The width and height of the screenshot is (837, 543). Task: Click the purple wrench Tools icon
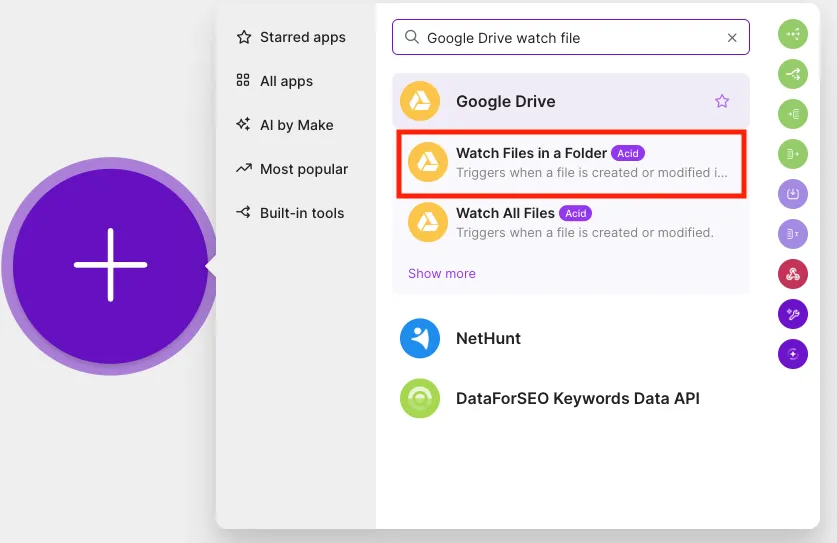[793, 314]
